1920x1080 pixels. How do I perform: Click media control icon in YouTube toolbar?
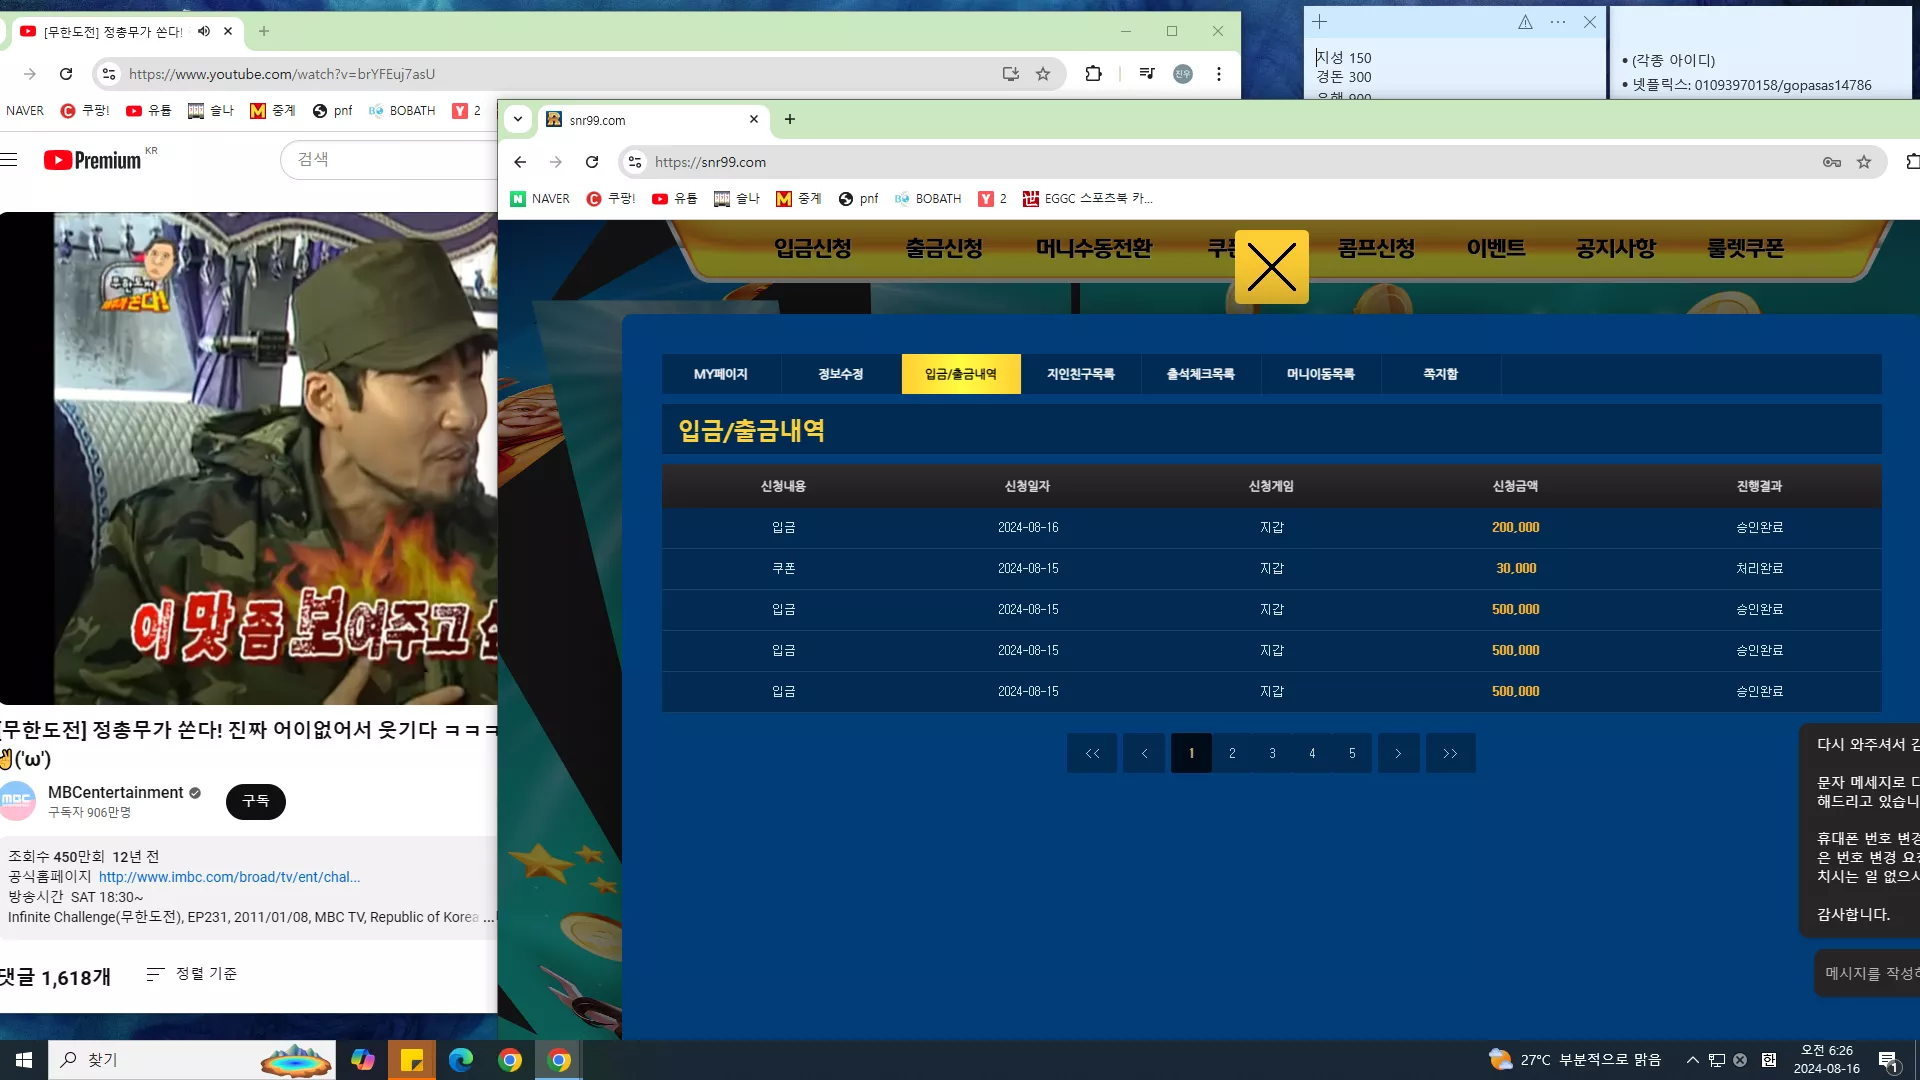(x=1147, y=74)
